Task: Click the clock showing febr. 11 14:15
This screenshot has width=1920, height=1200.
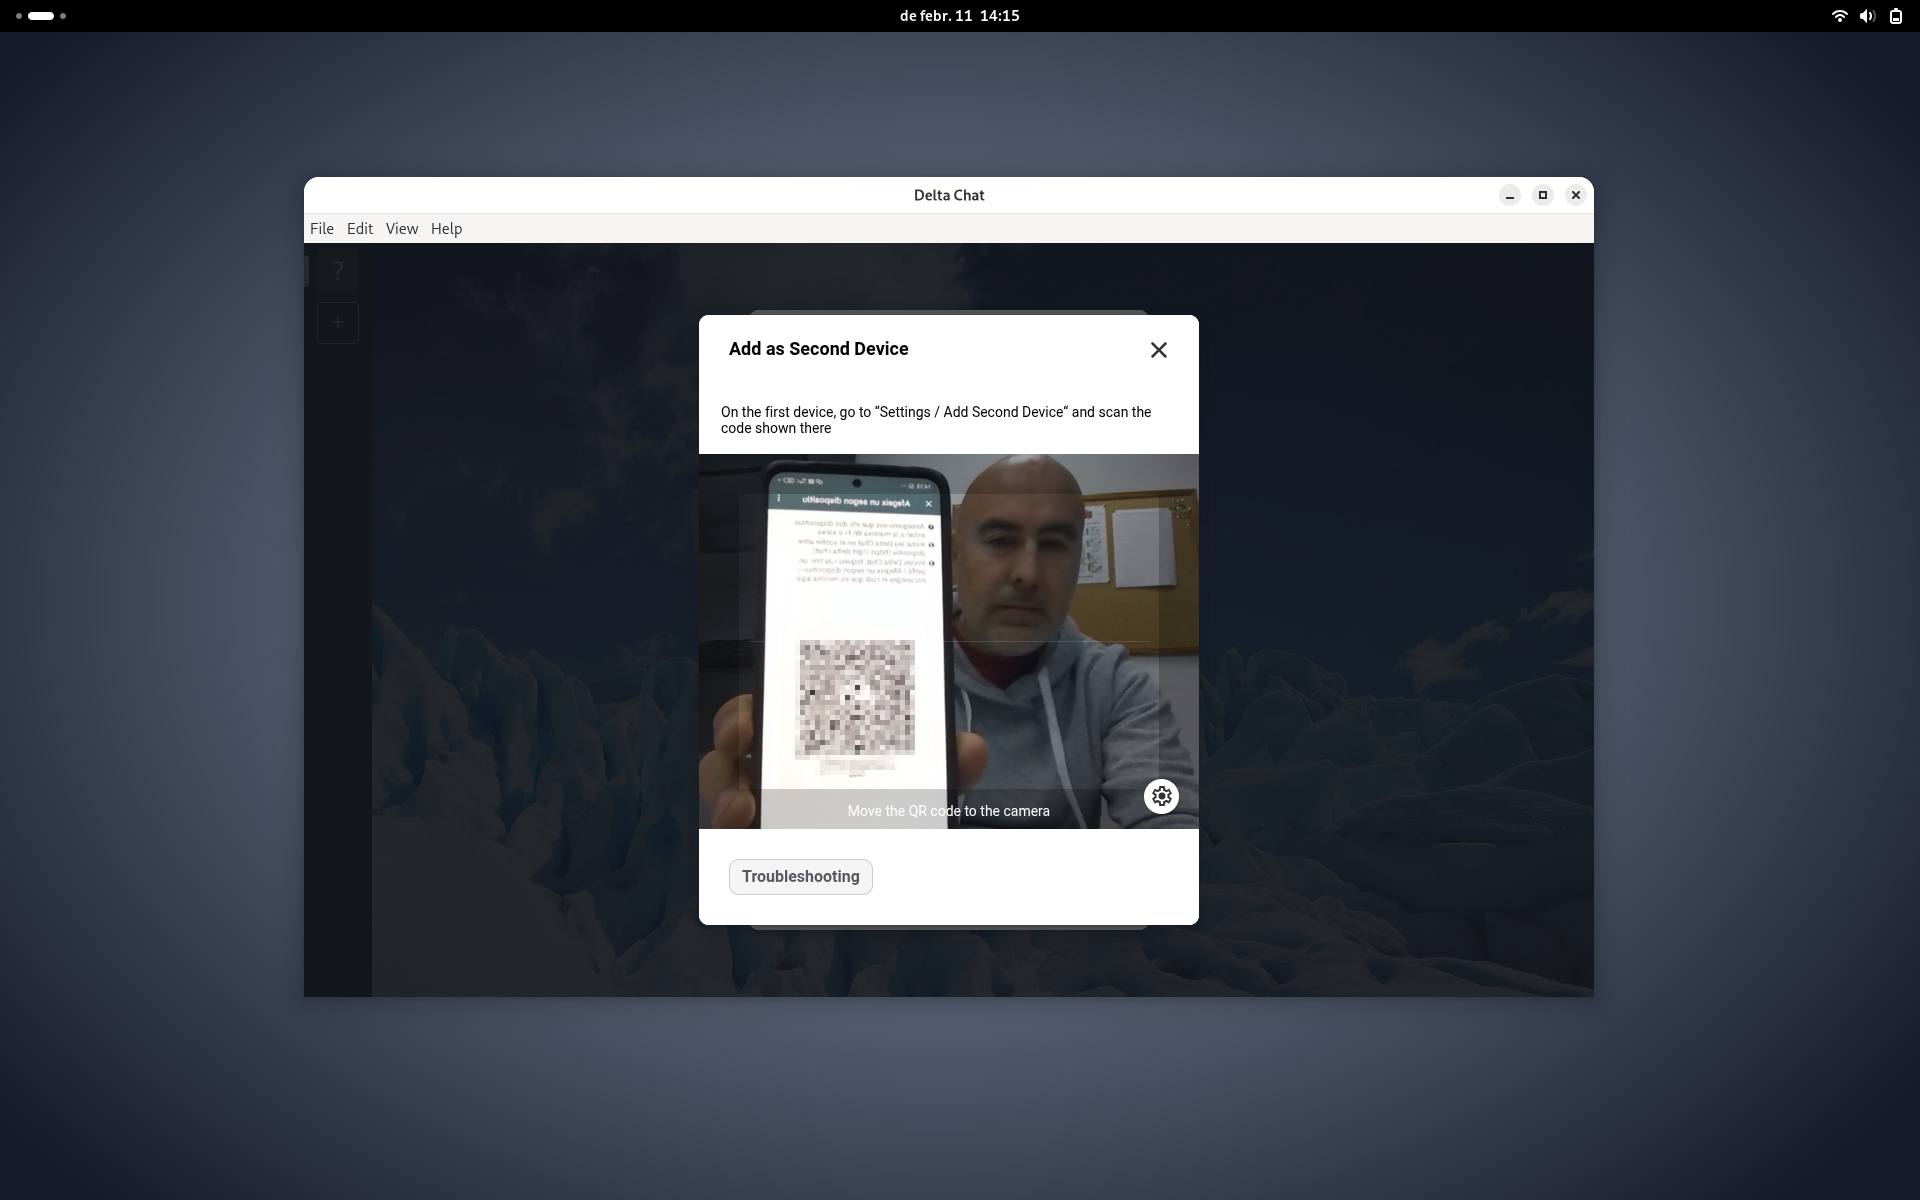Action: tap(959, 15)
